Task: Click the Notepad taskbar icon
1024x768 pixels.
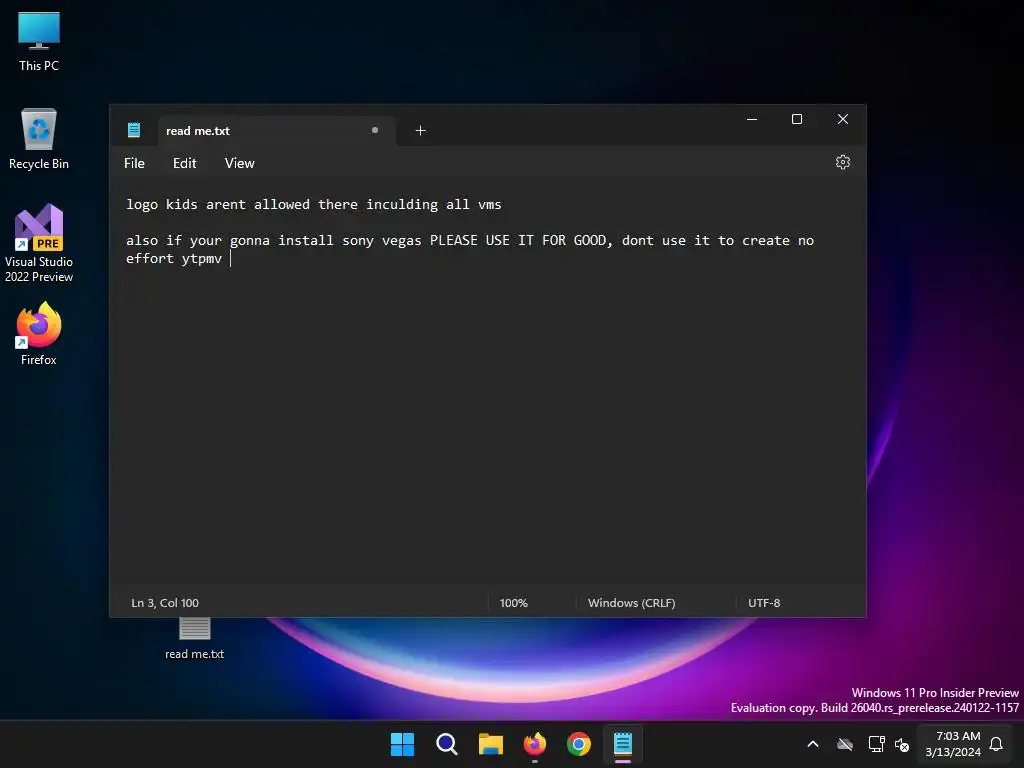Action: [x=623, y=744]
